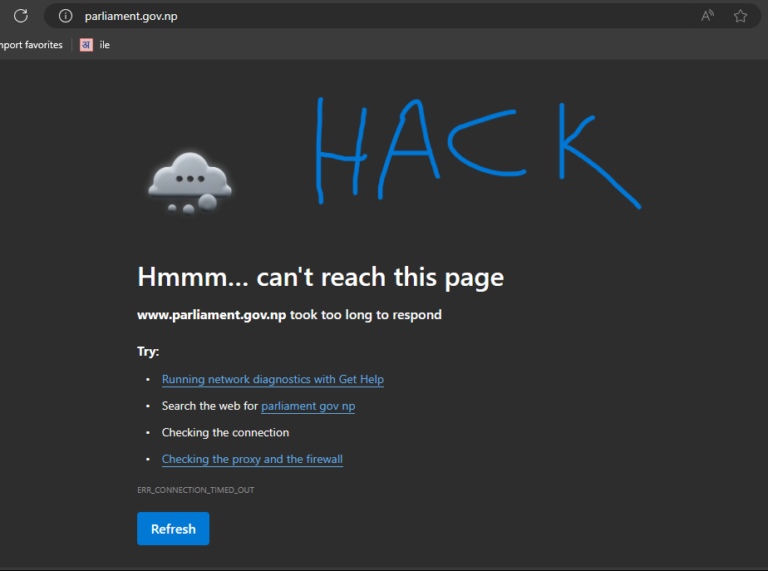The height and width of the screenshot is (571, 768).
Task: Click the ERR_CONNECTION_TIMED_OUT error code
Action: coord(195,490)
